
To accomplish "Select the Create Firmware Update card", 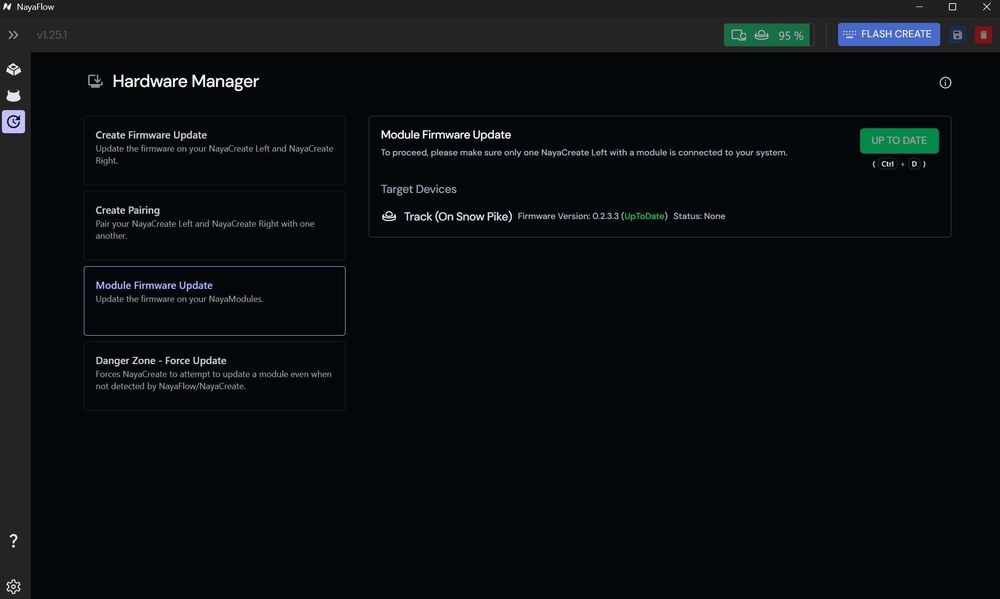I will pos(214,151).
